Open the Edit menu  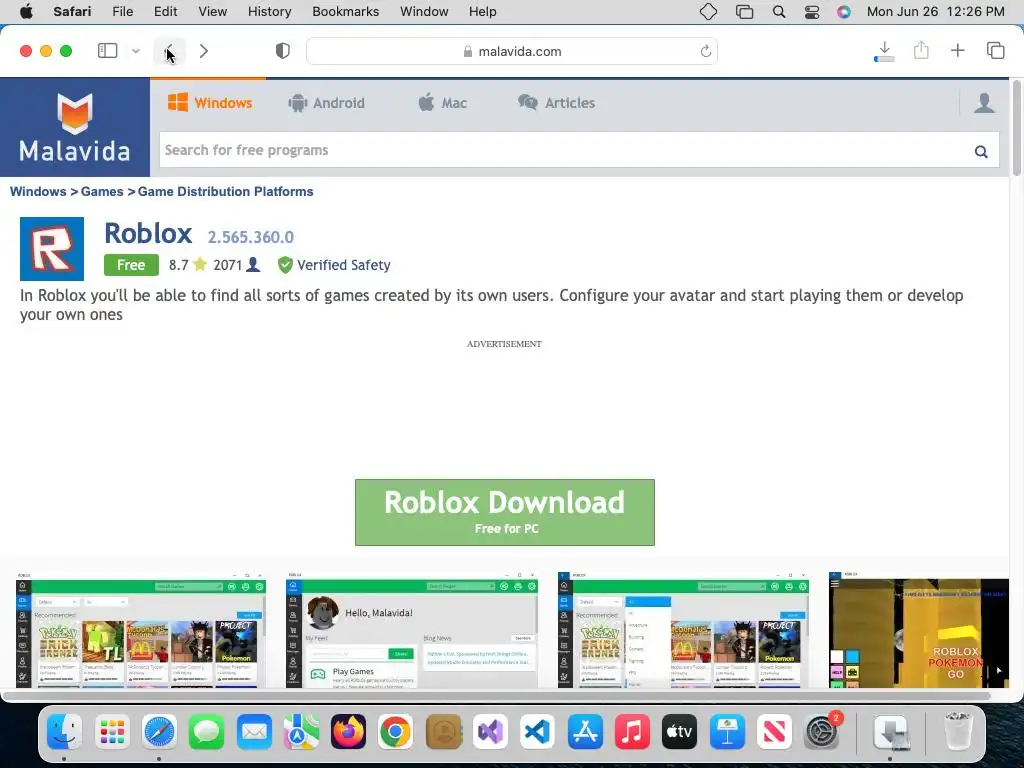click(165, 11)
